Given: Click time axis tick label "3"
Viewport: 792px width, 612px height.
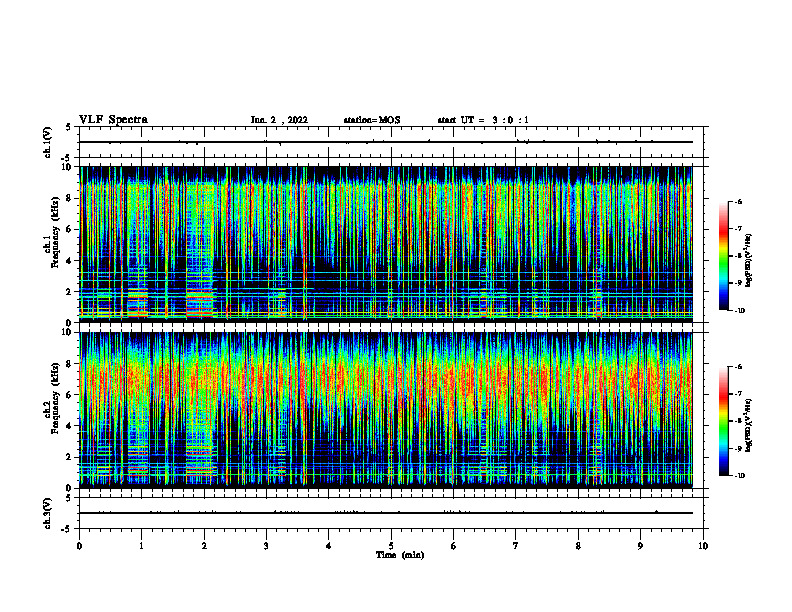Looking at the screenshot, I should point(266,546).
